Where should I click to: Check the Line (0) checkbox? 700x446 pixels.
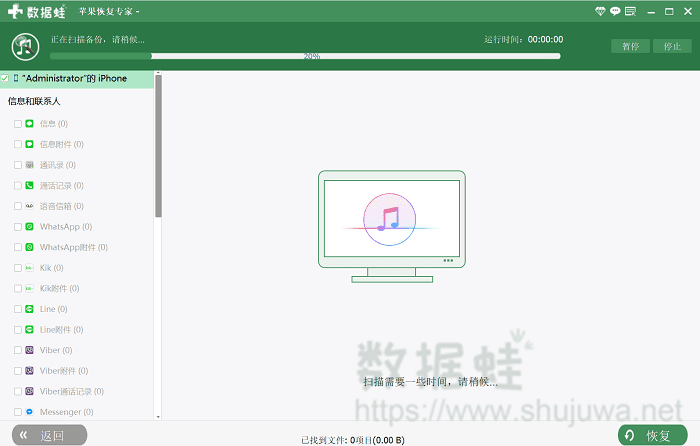tap(18, 309)
